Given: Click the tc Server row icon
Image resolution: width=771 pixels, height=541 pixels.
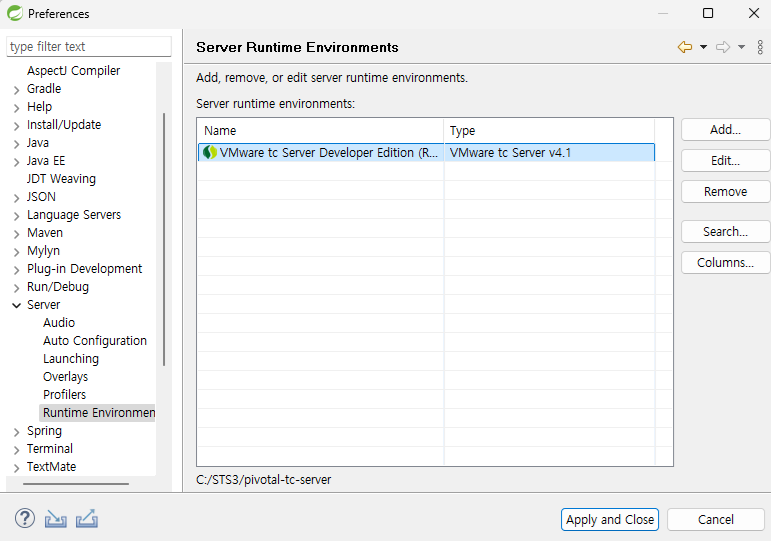Looking at the screenshot, I should [210, 152].
